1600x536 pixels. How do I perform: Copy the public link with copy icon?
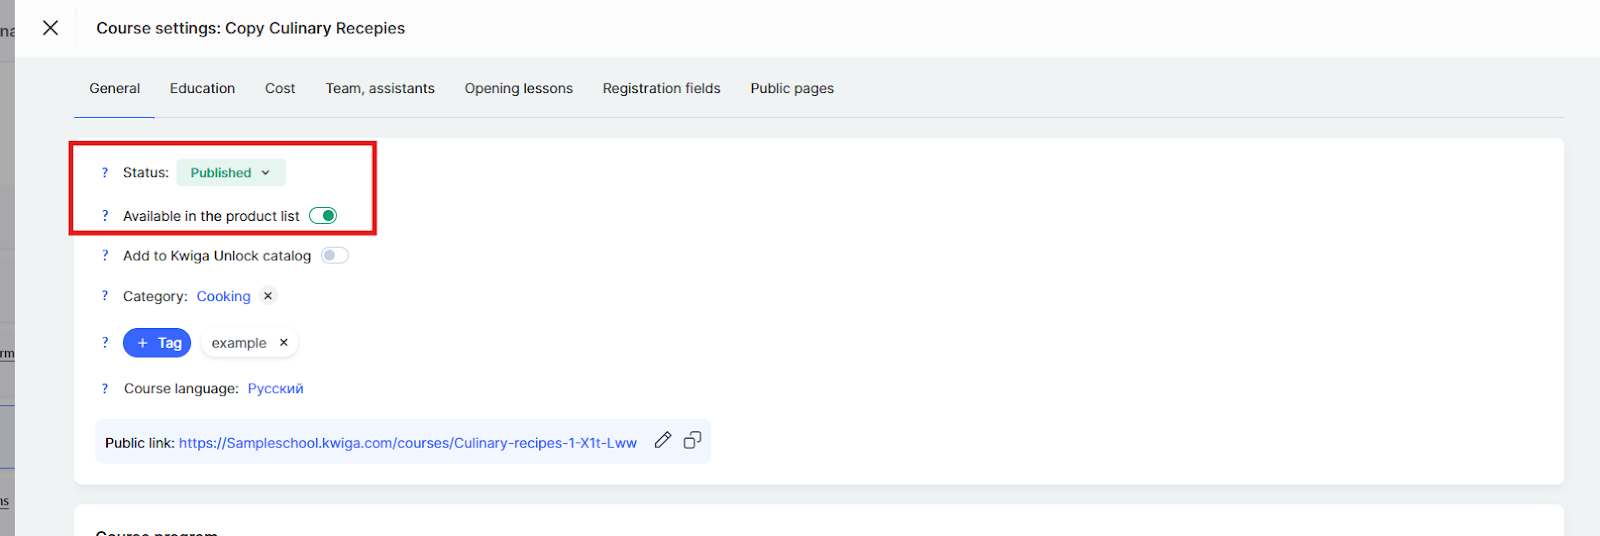(692, 441)
